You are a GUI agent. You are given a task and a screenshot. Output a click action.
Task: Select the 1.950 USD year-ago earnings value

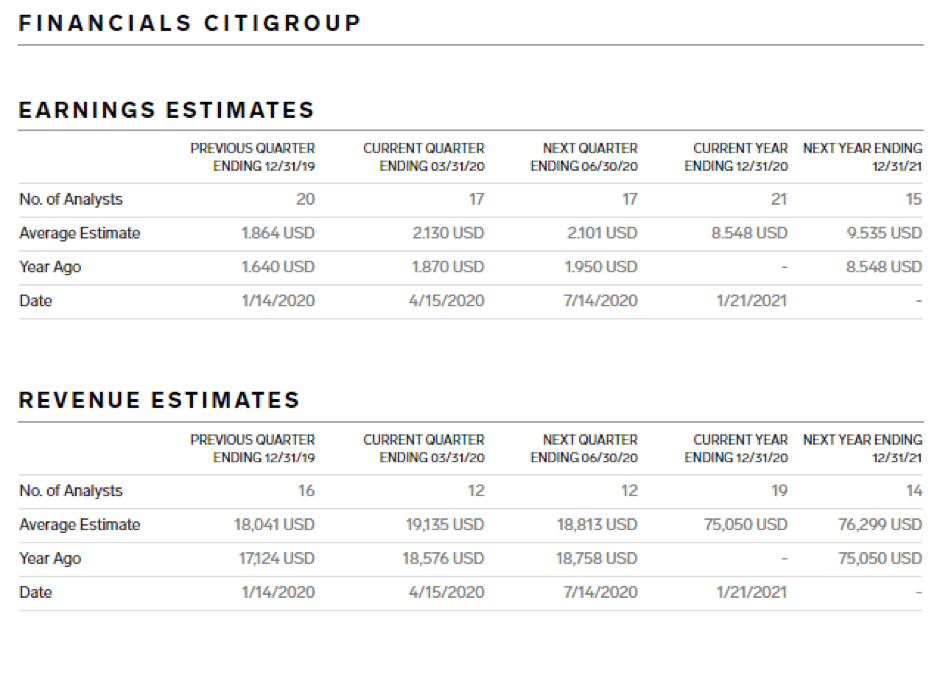[x=601, y=267]
